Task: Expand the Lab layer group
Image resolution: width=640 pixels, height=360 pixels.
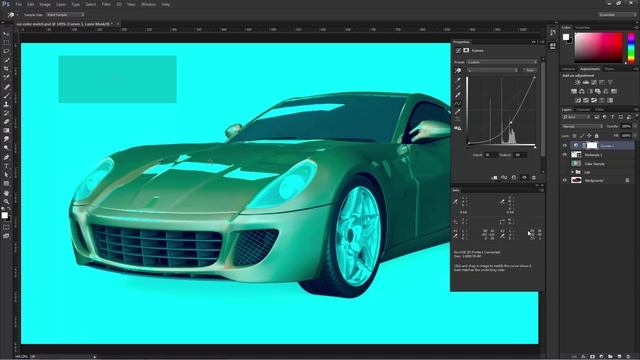Action: pos(573,172)
